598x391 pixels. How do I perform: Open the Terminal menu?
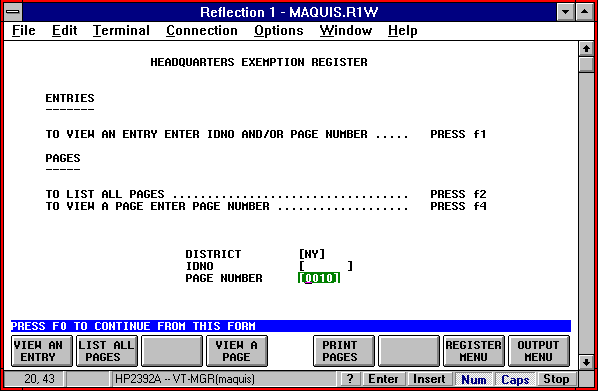(x=121, y=31)
